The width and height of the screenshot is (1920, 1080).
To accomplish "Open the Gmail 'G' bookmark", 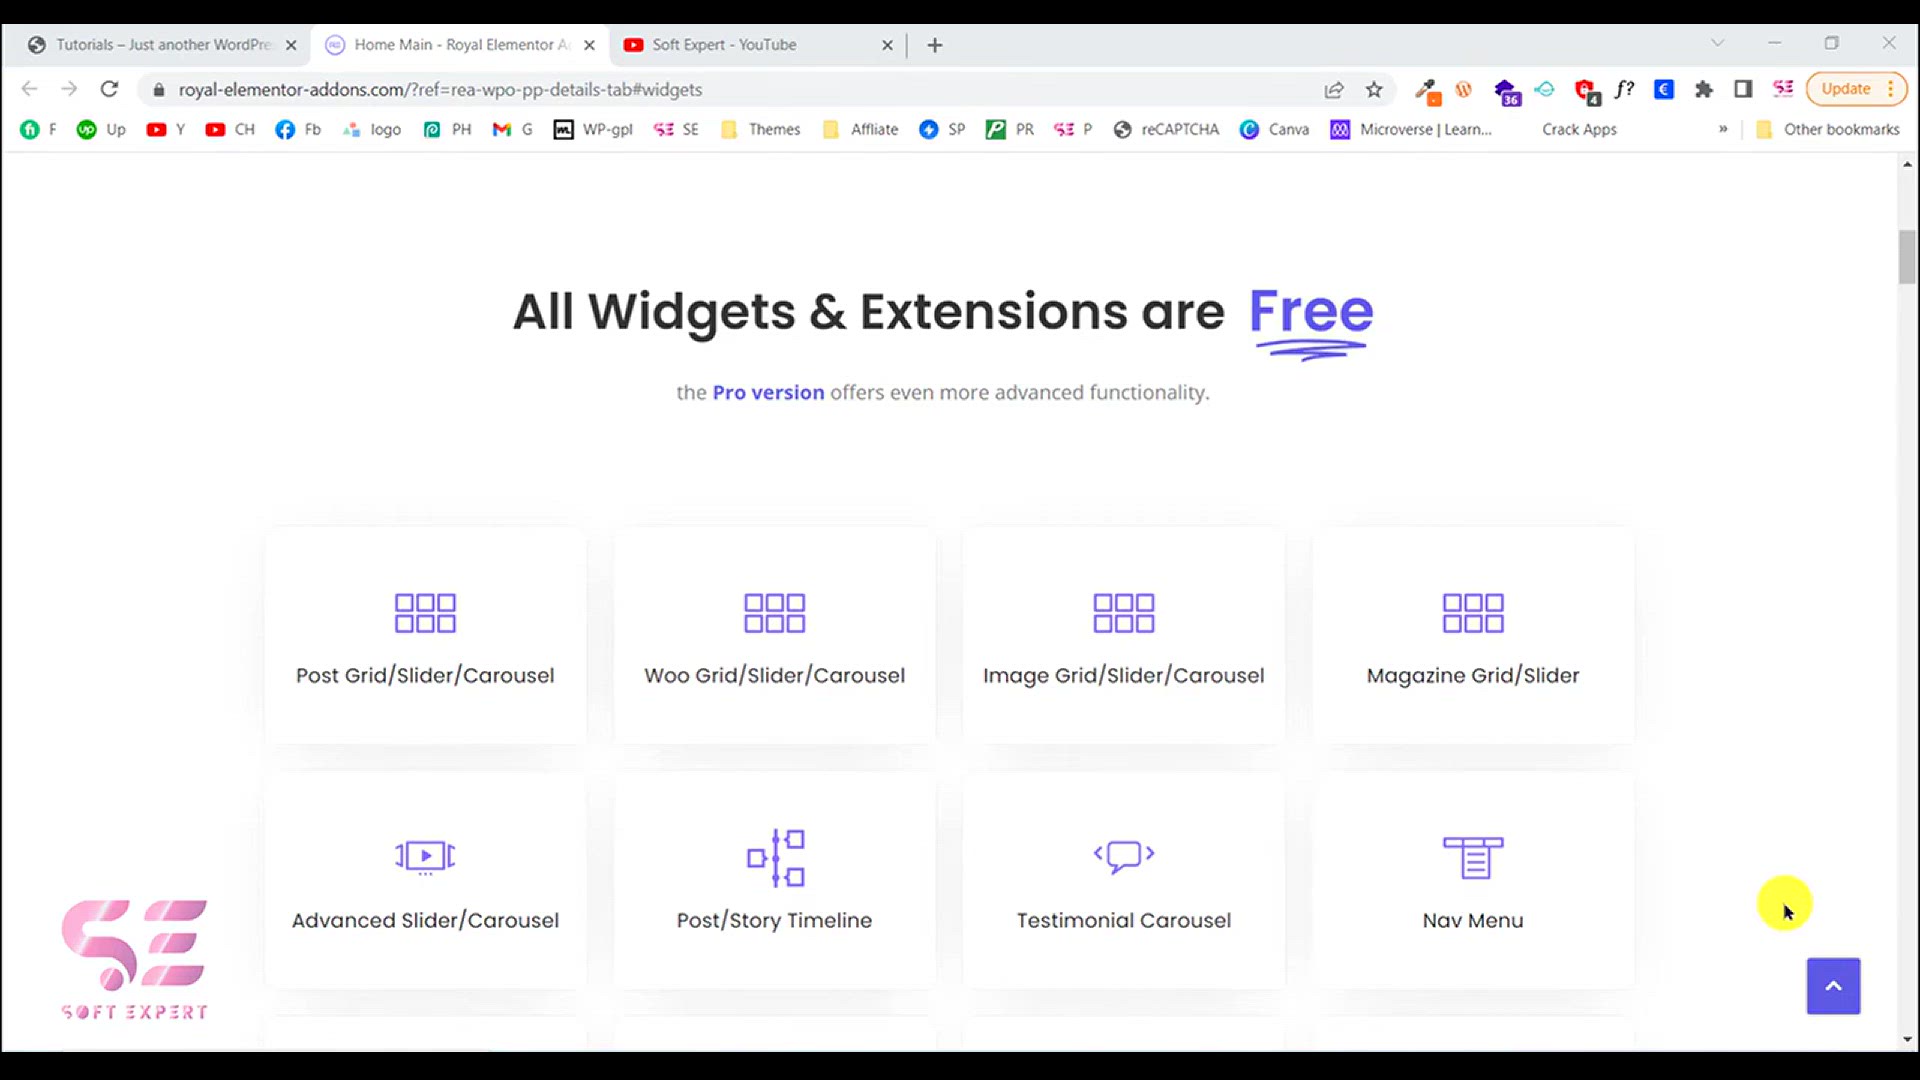I will coord(512,129).
